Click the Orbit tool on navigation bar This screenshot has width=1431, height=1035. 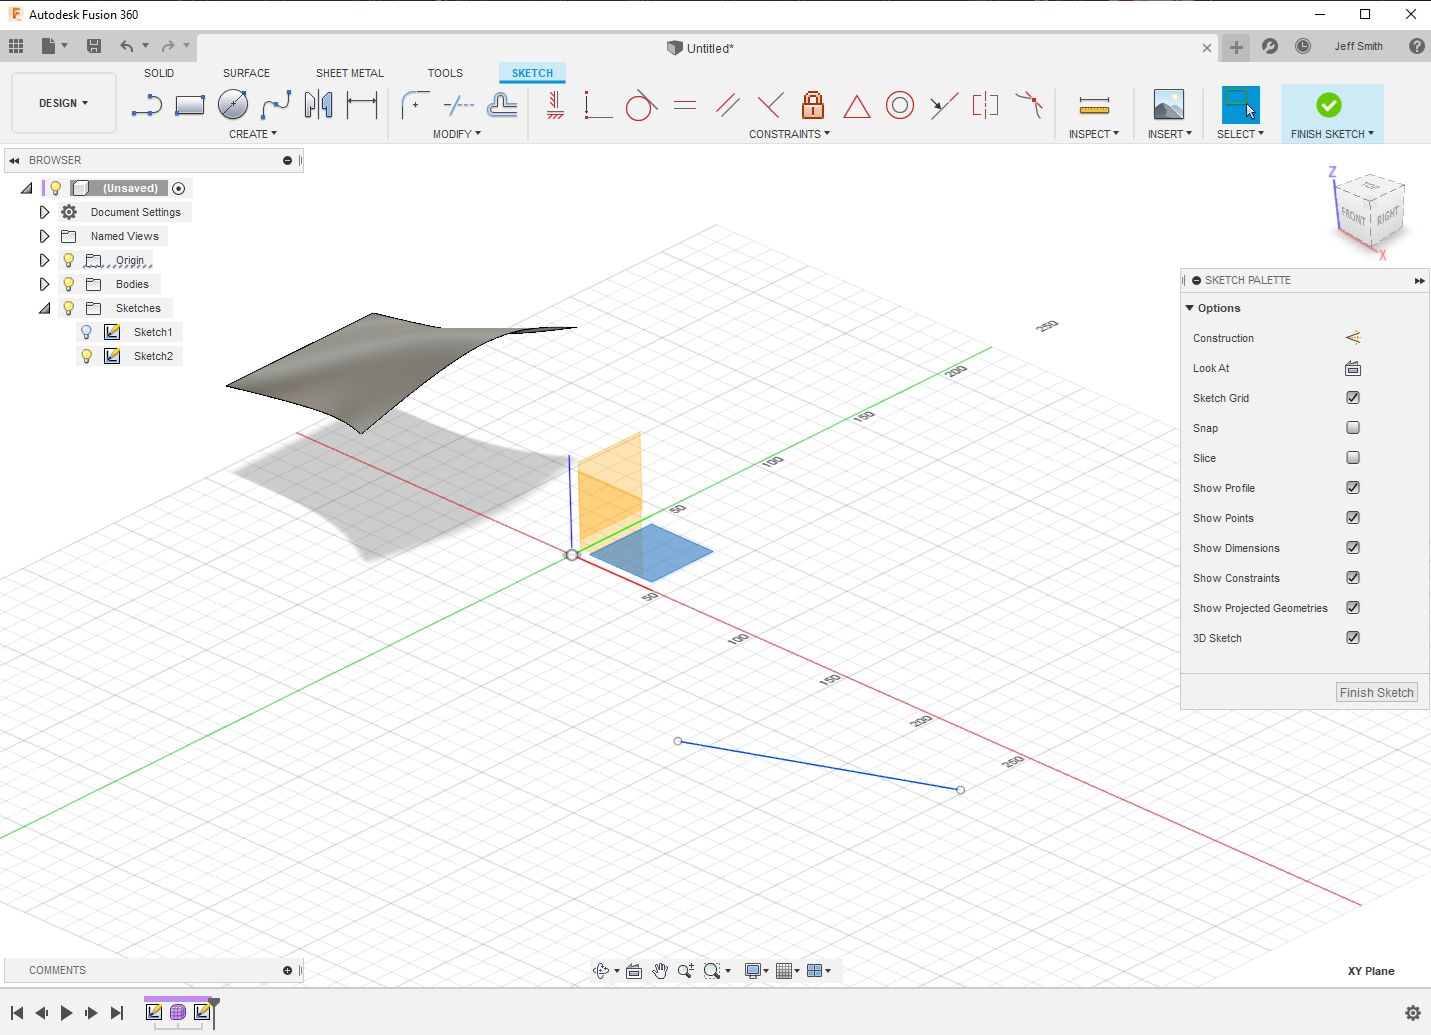point(602,970)
